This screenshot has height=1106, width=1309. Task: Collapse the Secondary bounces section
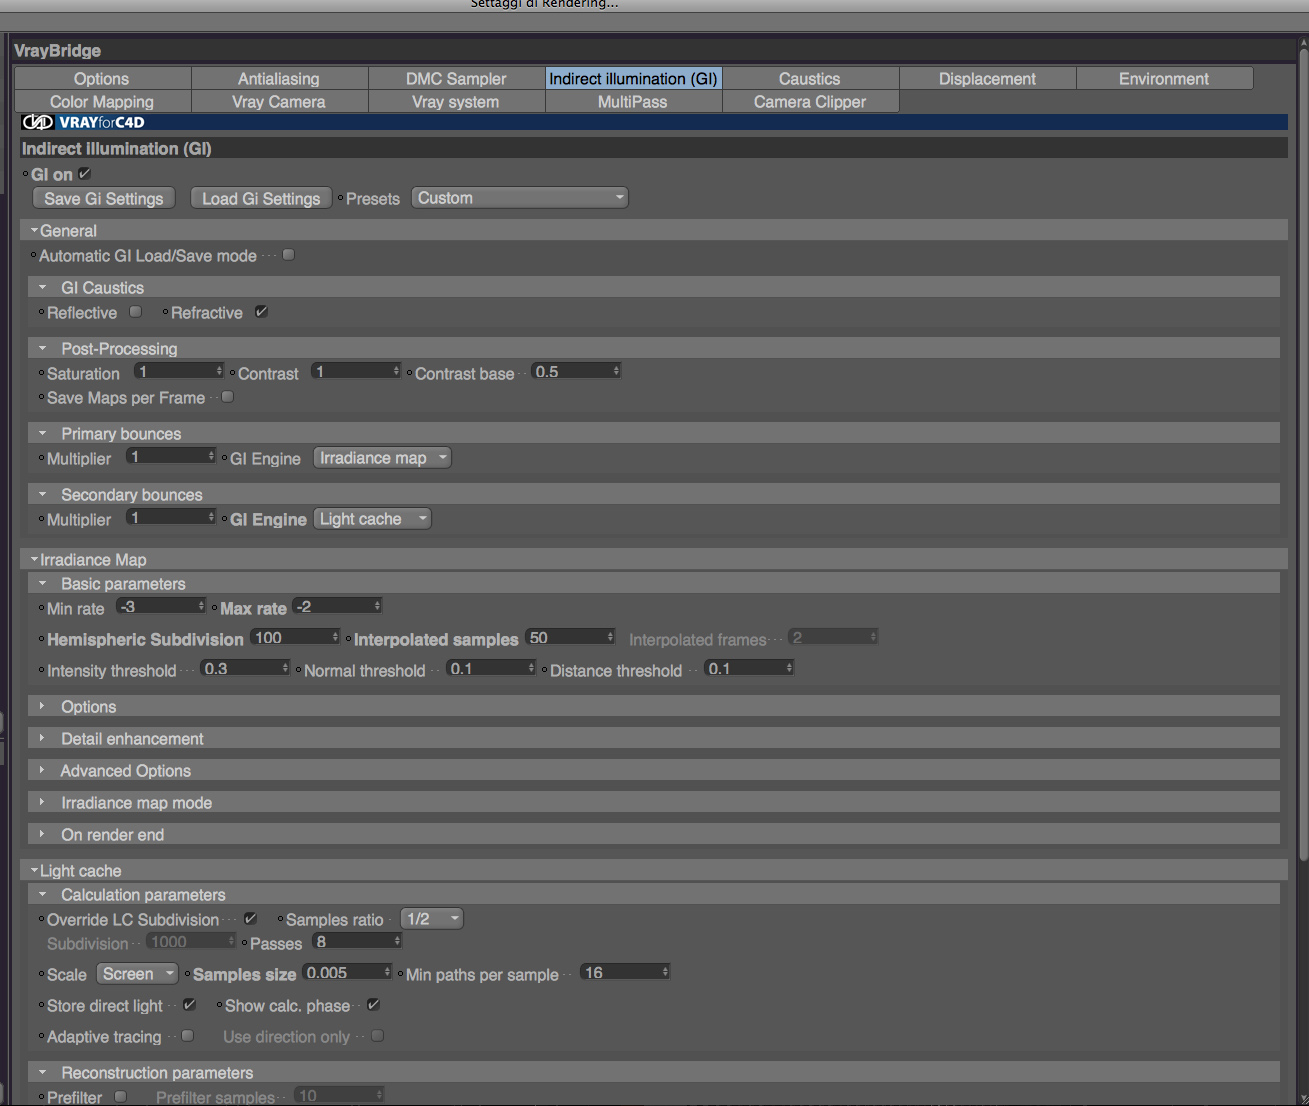(42, 494)
